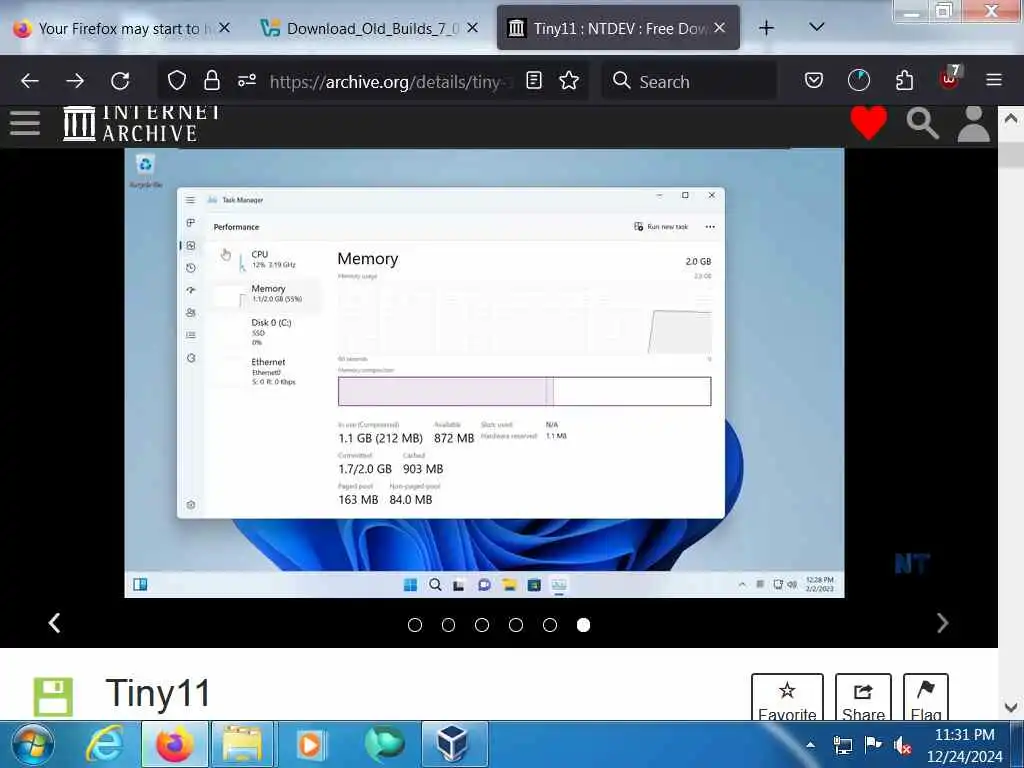Select sixth carousel dot

(x=584, y=625)
